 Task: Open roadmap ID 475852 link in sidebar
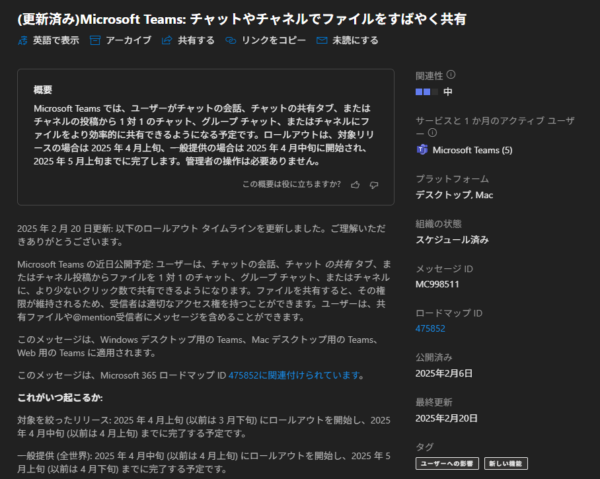430,329
